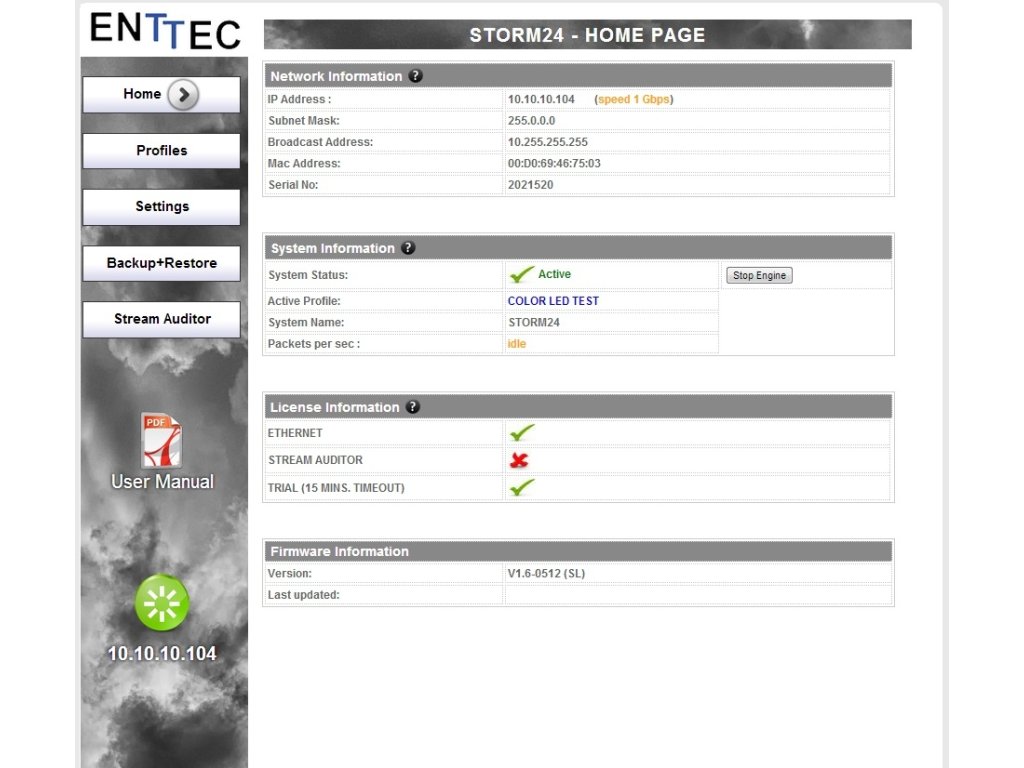Screen dimensions: 1024x768
Task: Open help icon beside System Information
Action: (408, 248)
